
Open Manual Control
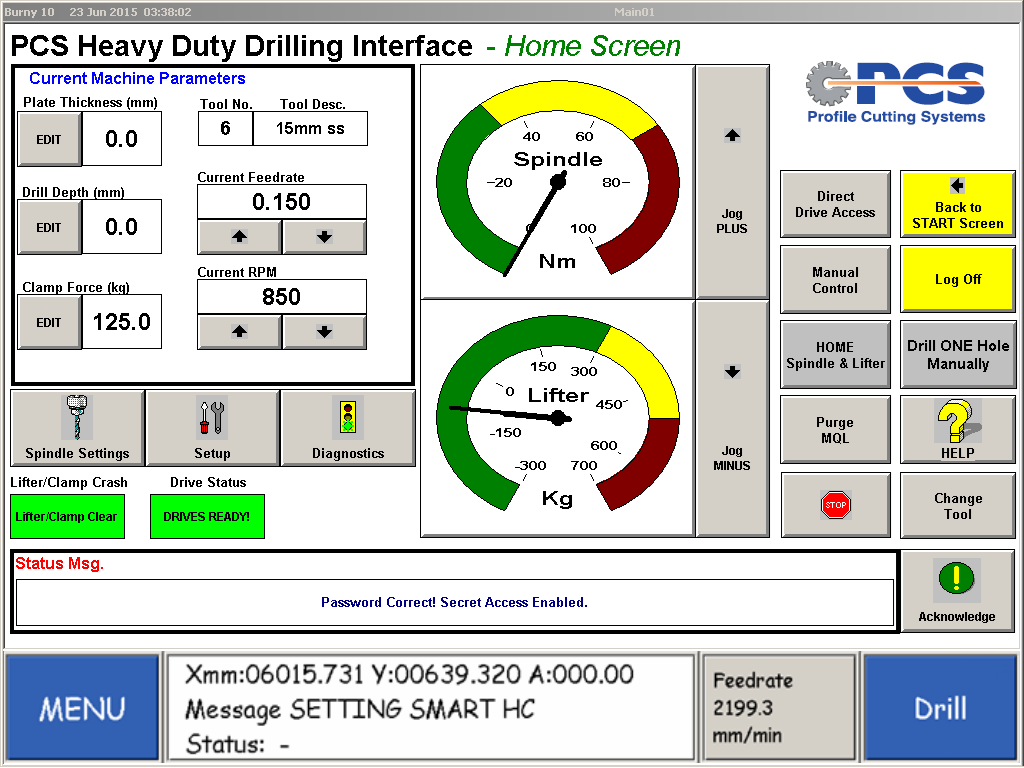835,280
